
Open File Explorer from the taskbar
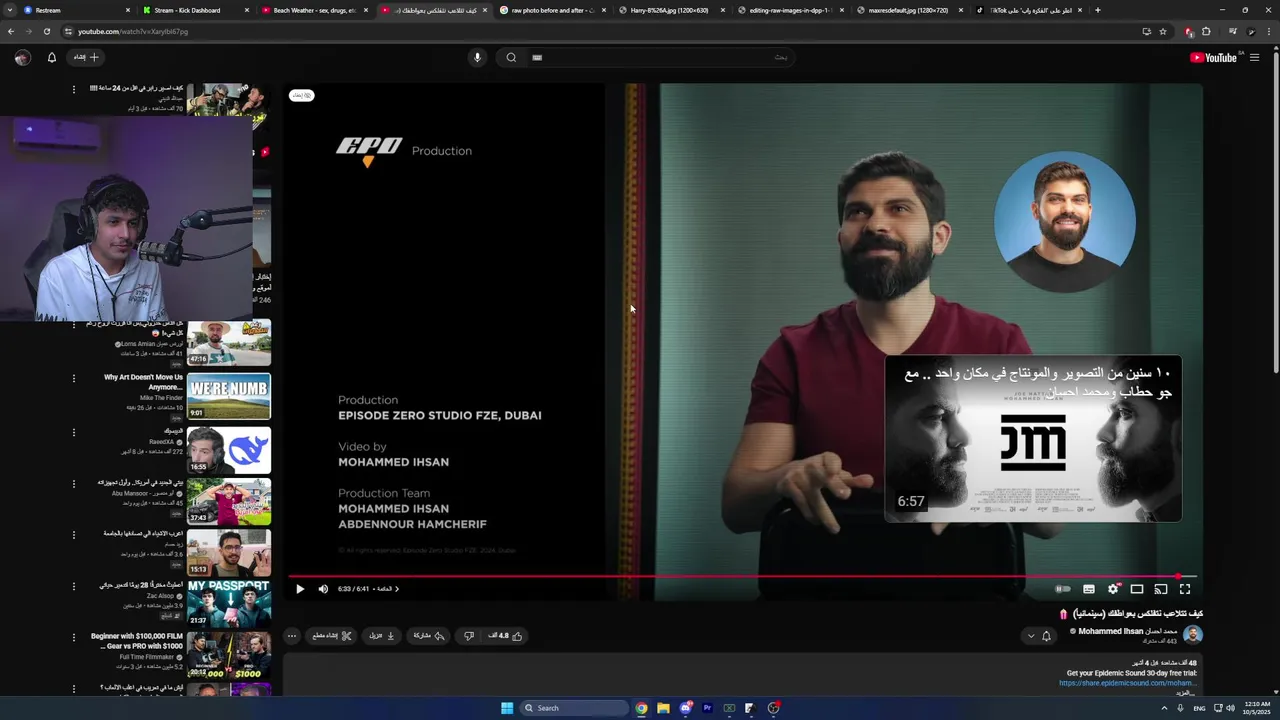663,708
